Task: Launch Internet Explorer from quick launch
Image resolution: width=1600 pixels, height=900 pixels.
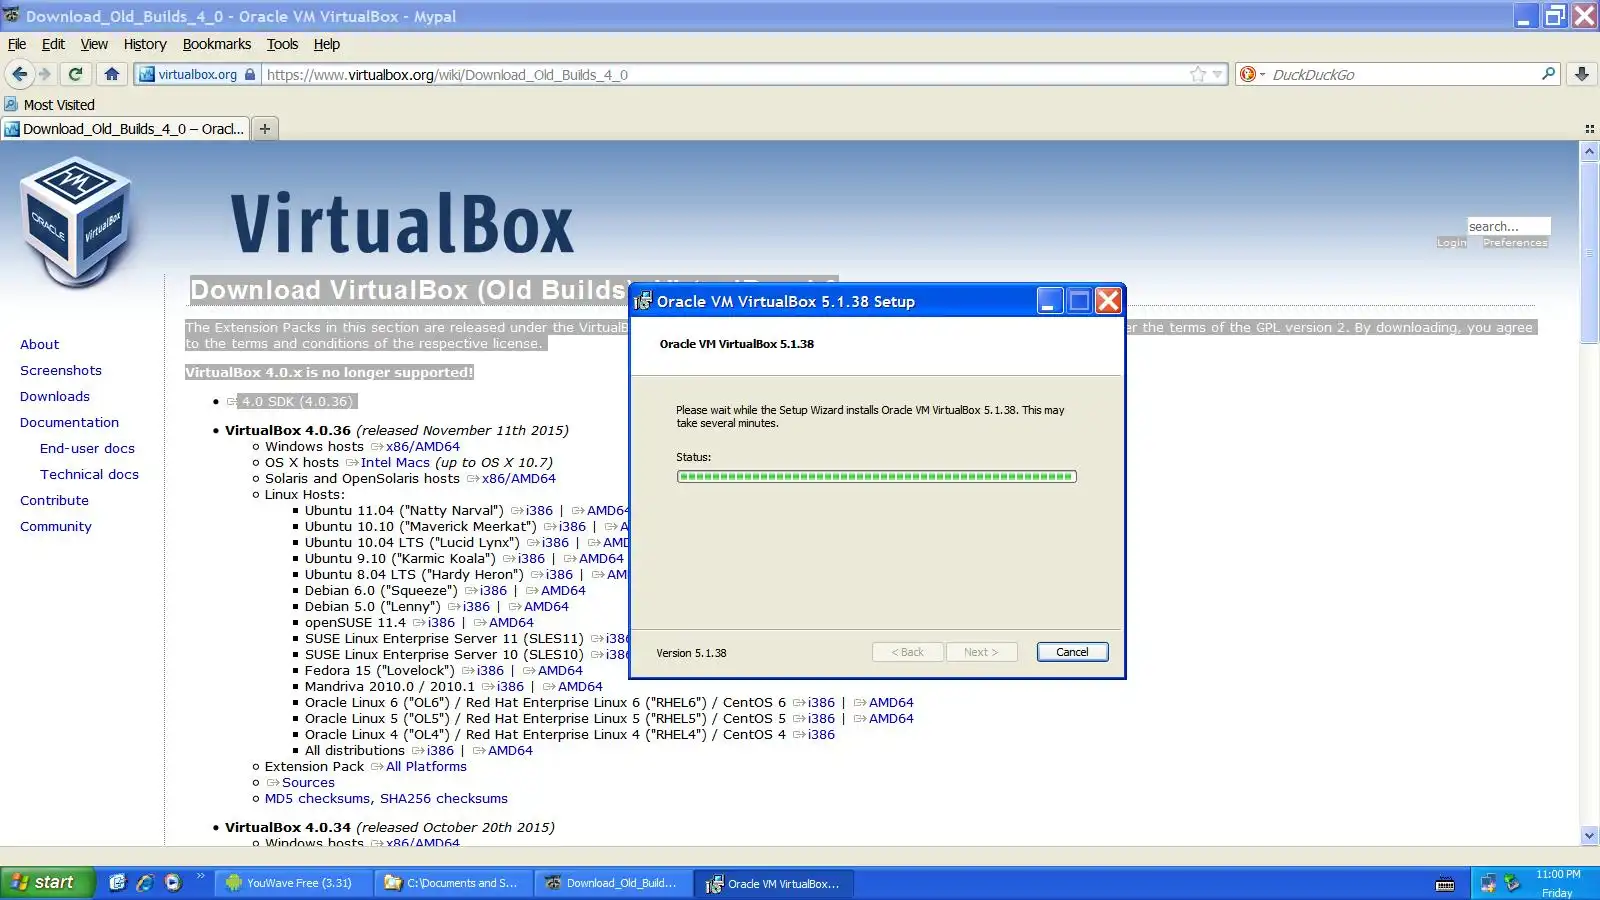Action: (x=145, y=882)
